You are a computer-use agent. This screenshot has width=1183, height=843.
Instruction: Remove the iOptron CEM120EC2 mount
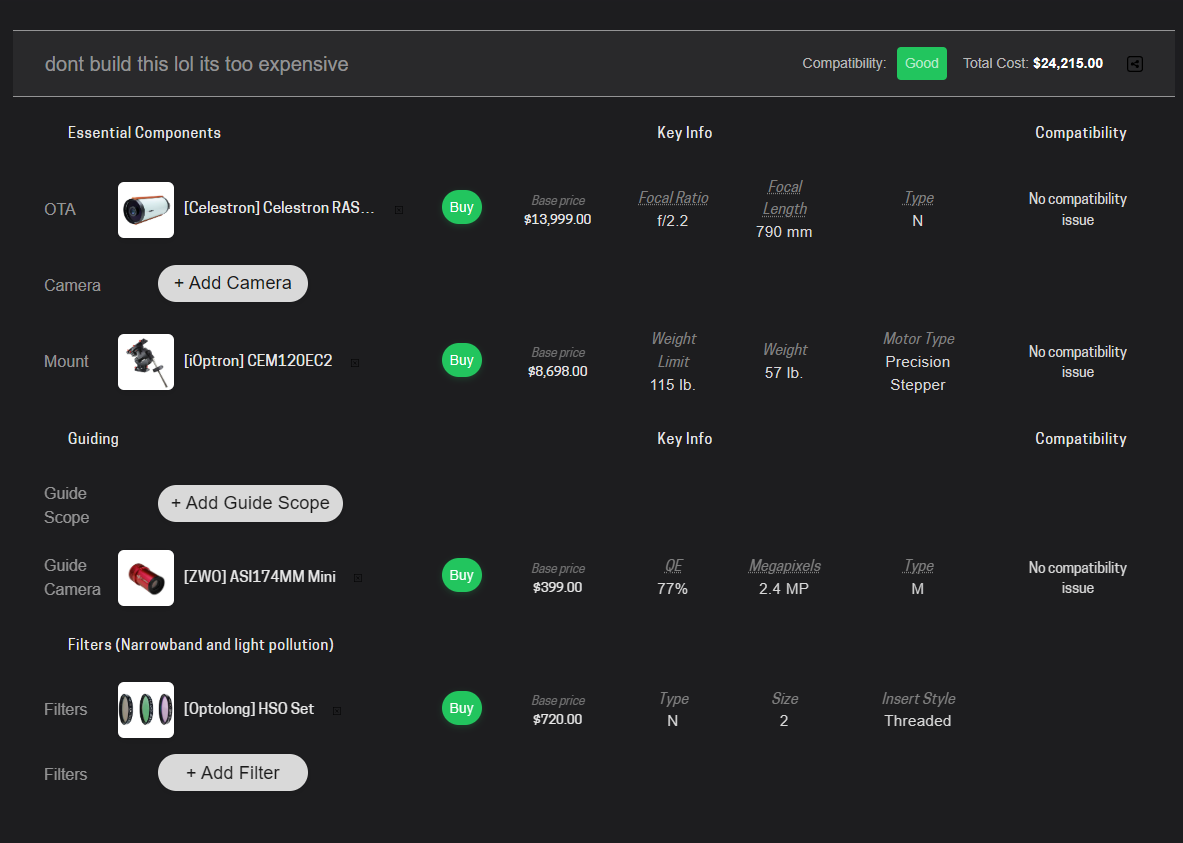[x=353, y=362]
